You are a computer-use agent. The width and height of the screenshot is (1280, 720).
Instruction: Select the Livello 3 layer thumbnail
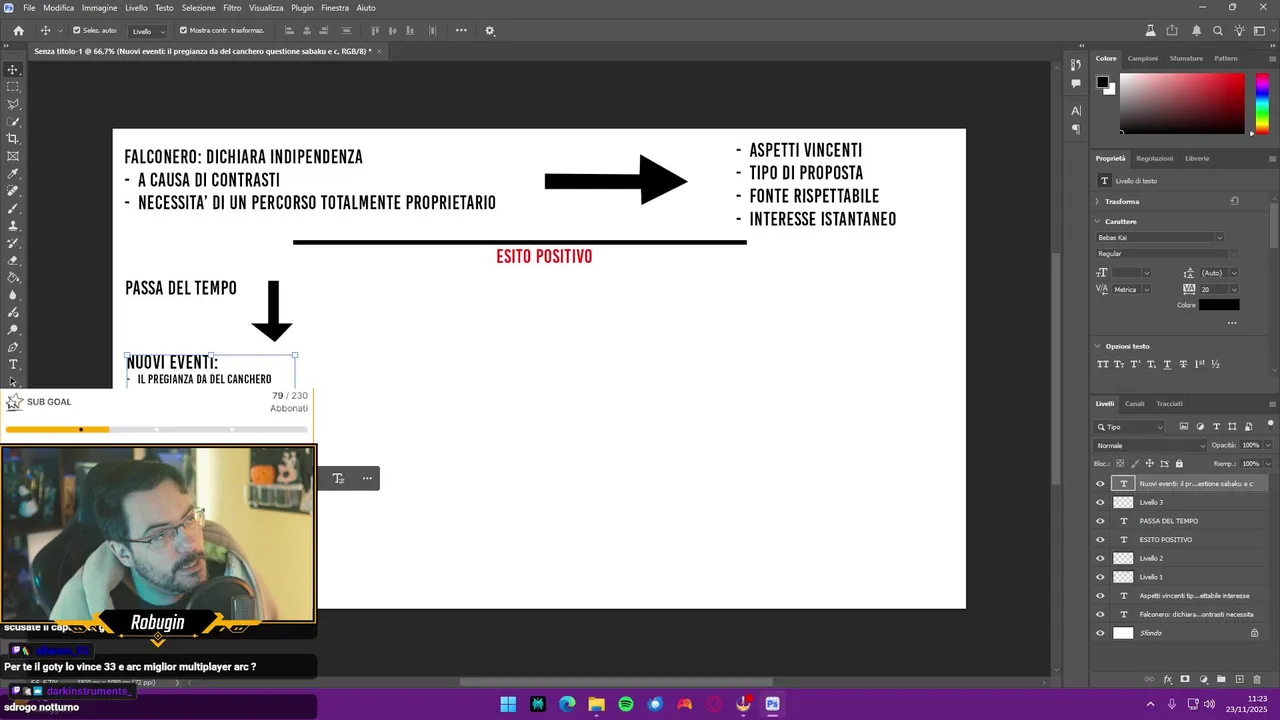point(1123,502)
